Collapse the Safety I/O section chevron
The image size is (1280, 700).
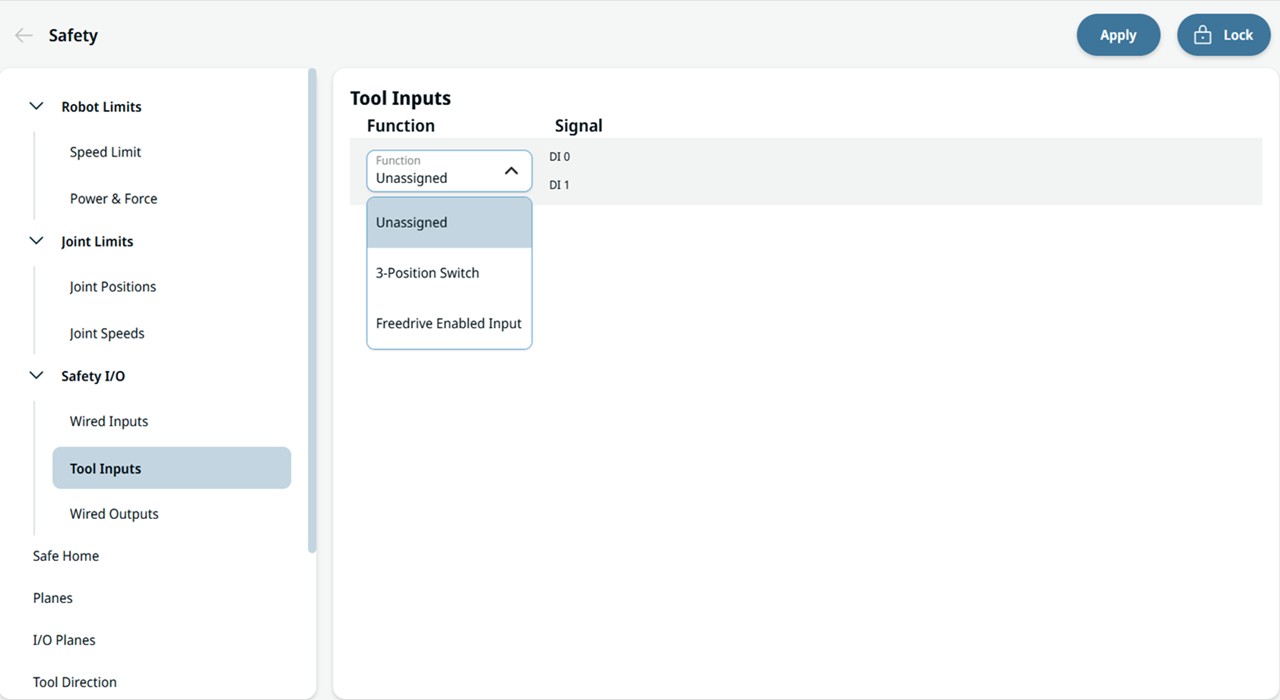tap(37, 376)
